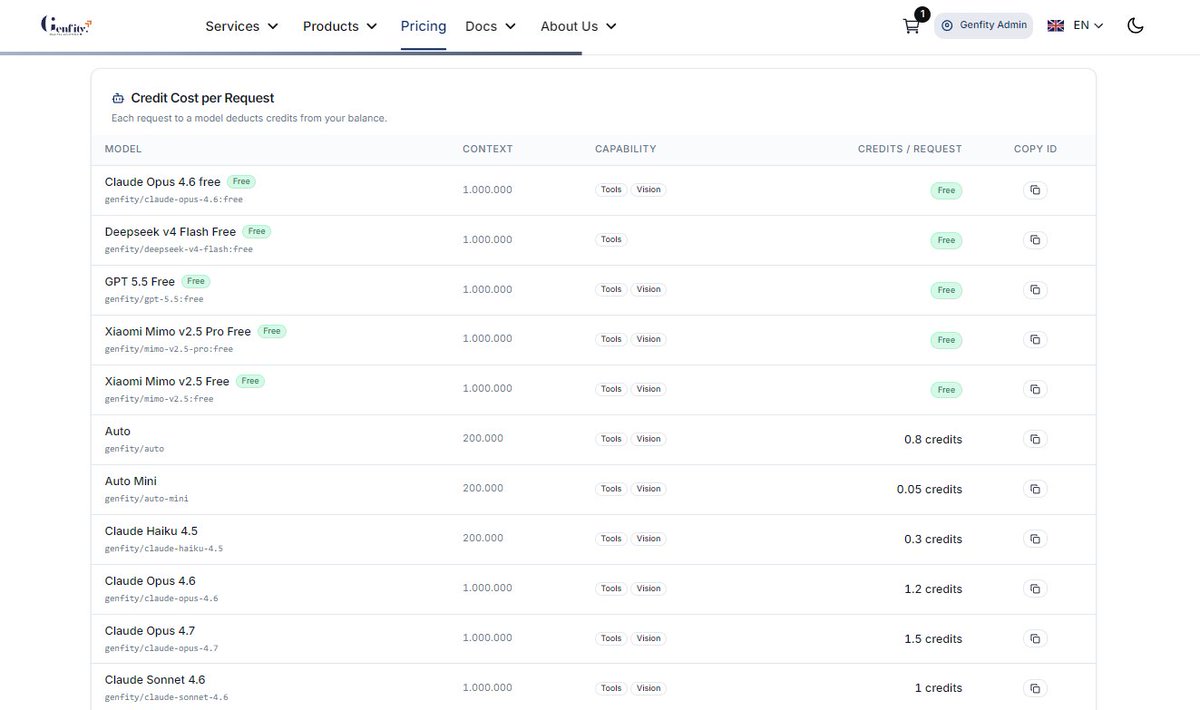1200x710 pixels.
Task: Click the Vision tag in Auto Mini row
Action: pyautogui.click(x=648, y=489)
